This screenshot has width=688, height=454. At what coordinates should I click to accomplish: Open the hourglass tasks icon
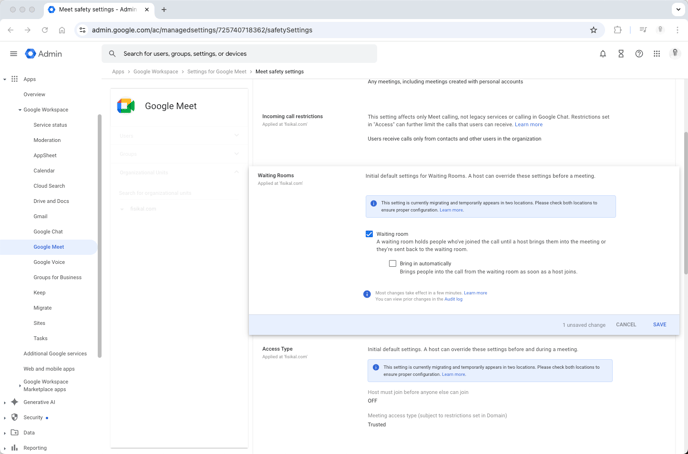click(x=621, y=54)
